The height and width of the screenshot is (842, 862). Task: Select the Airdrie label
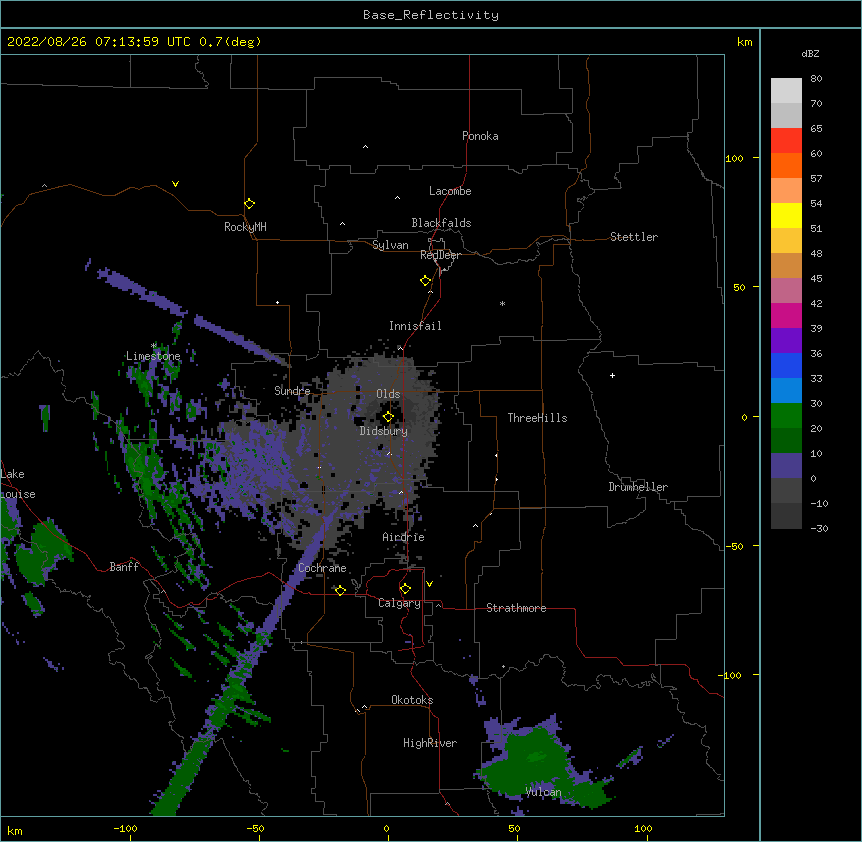tap(404, 537)
